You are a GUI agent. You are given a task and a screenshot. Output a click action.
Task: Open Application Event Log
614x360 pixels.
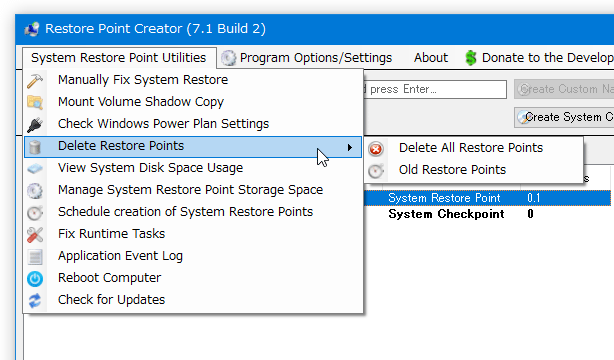pos(193,256)
